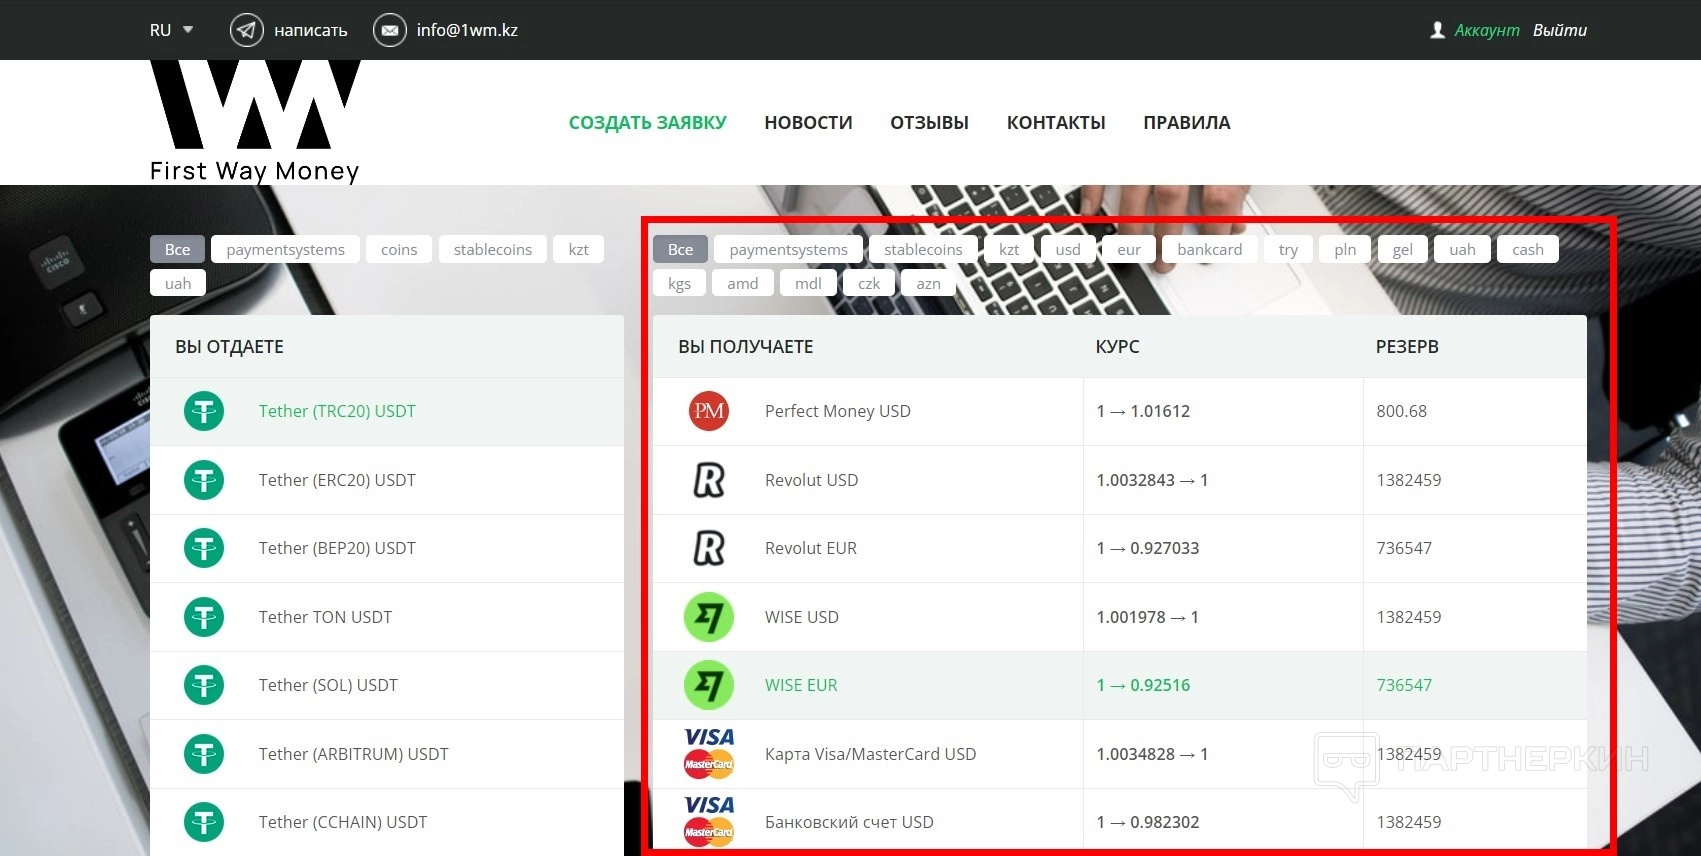Filter receive currencies by usd
1701x856 pixels.
click(1068, 249)
